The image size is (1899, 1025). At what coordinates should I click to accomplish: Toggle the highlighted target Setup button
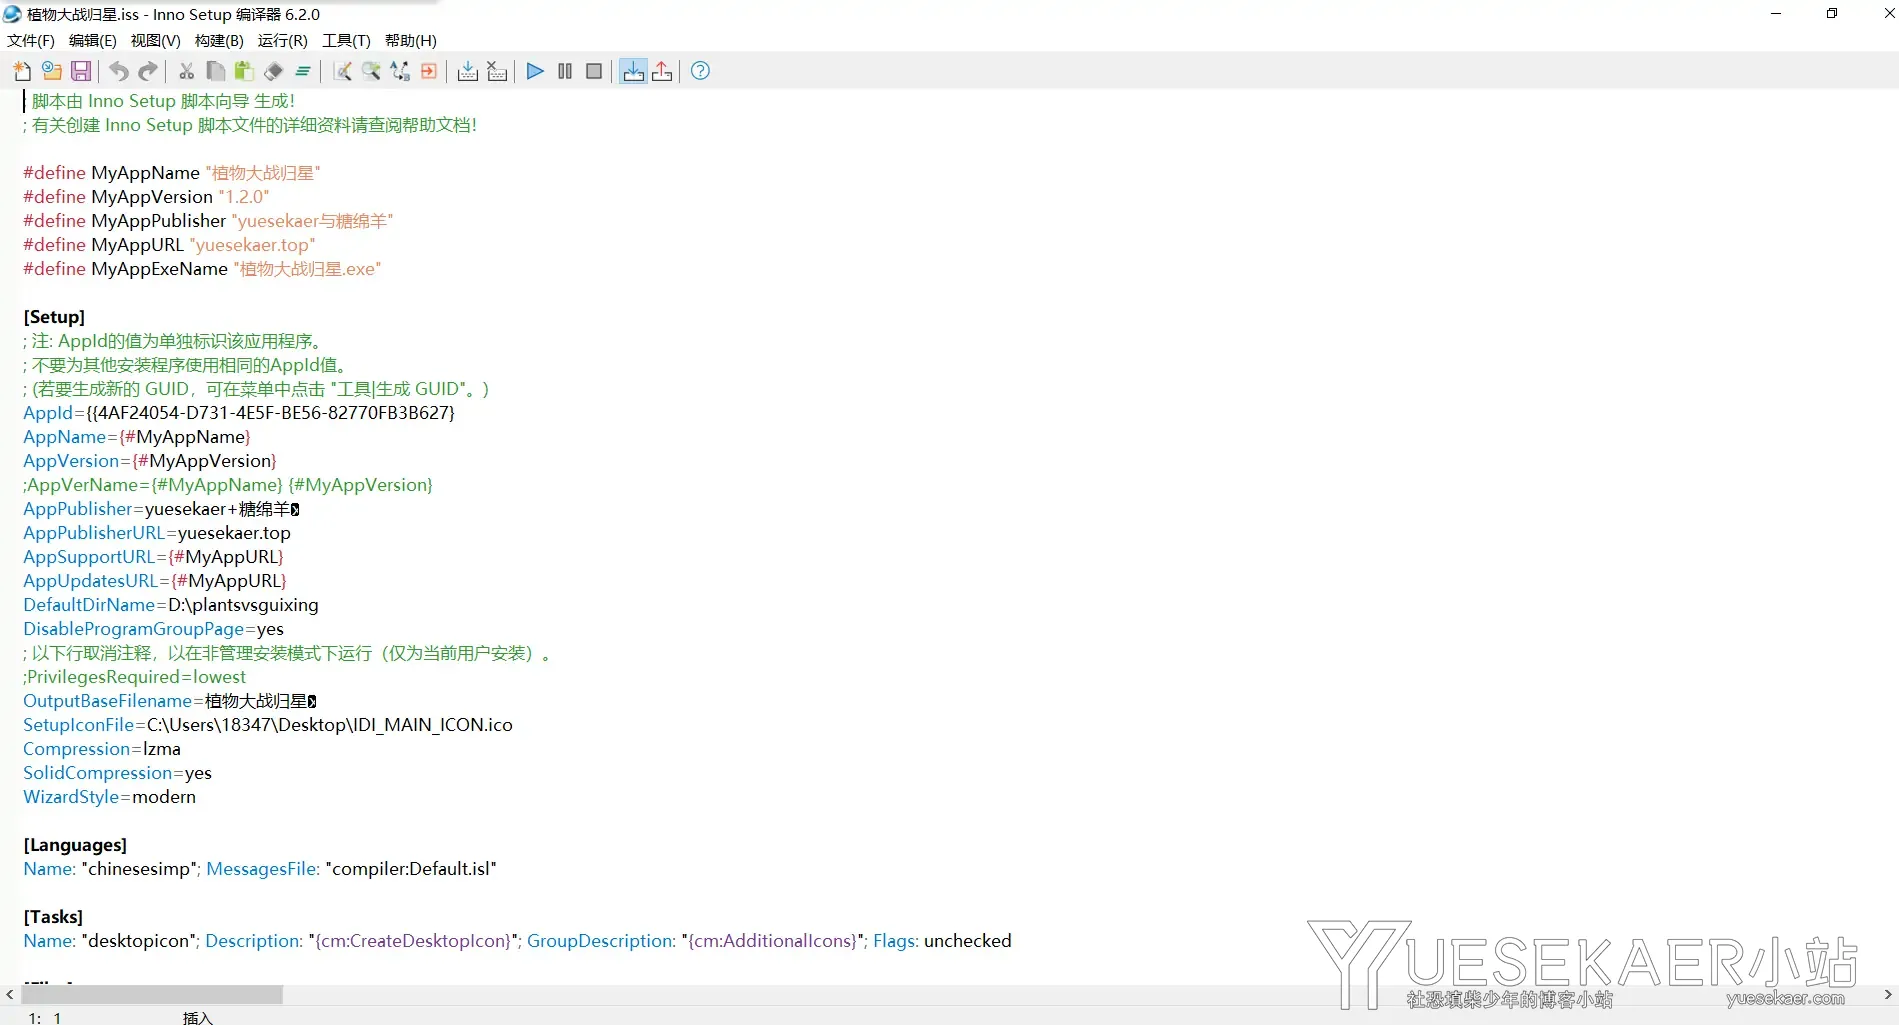pos(633,71)
